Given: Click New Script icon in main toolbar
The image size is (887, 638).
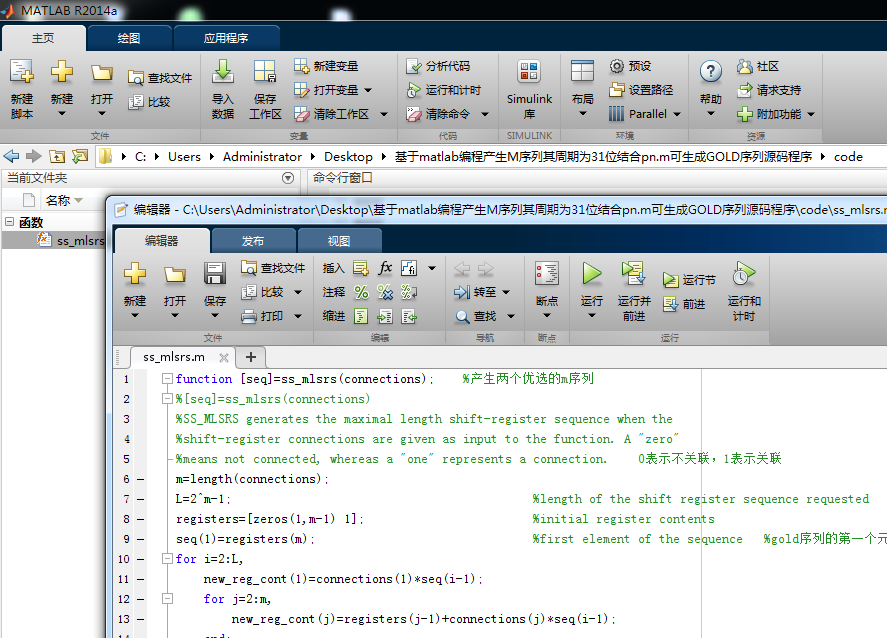Looking at the screenshot, I should (21, 72).
